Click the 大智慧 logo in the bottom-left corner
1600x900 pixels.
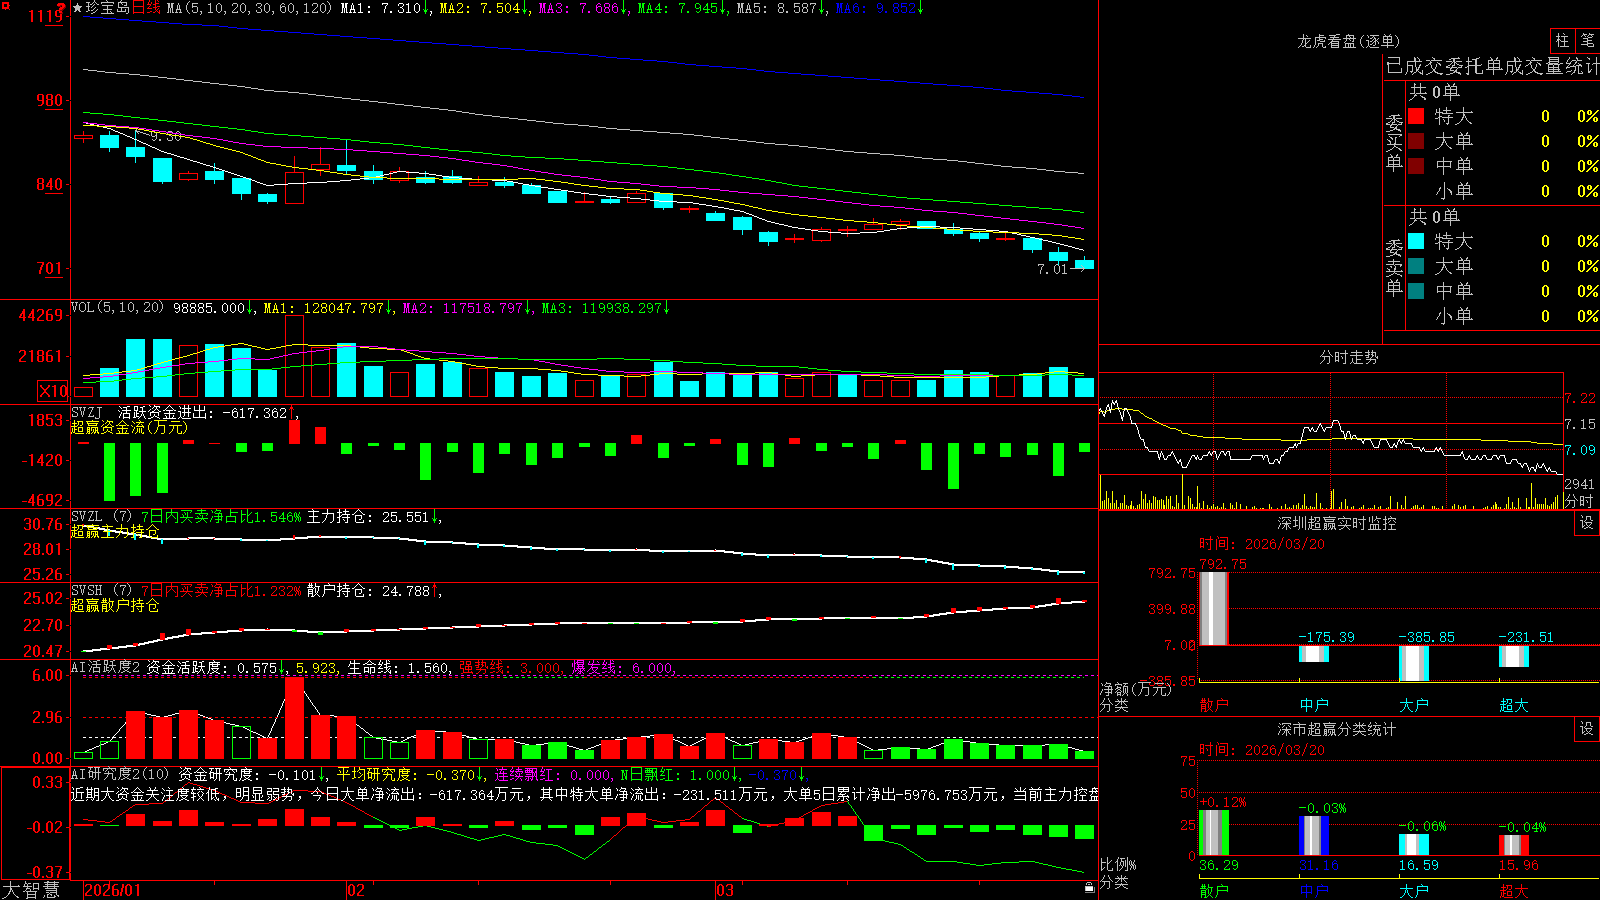pyautogui.click(x=31, y=890)
